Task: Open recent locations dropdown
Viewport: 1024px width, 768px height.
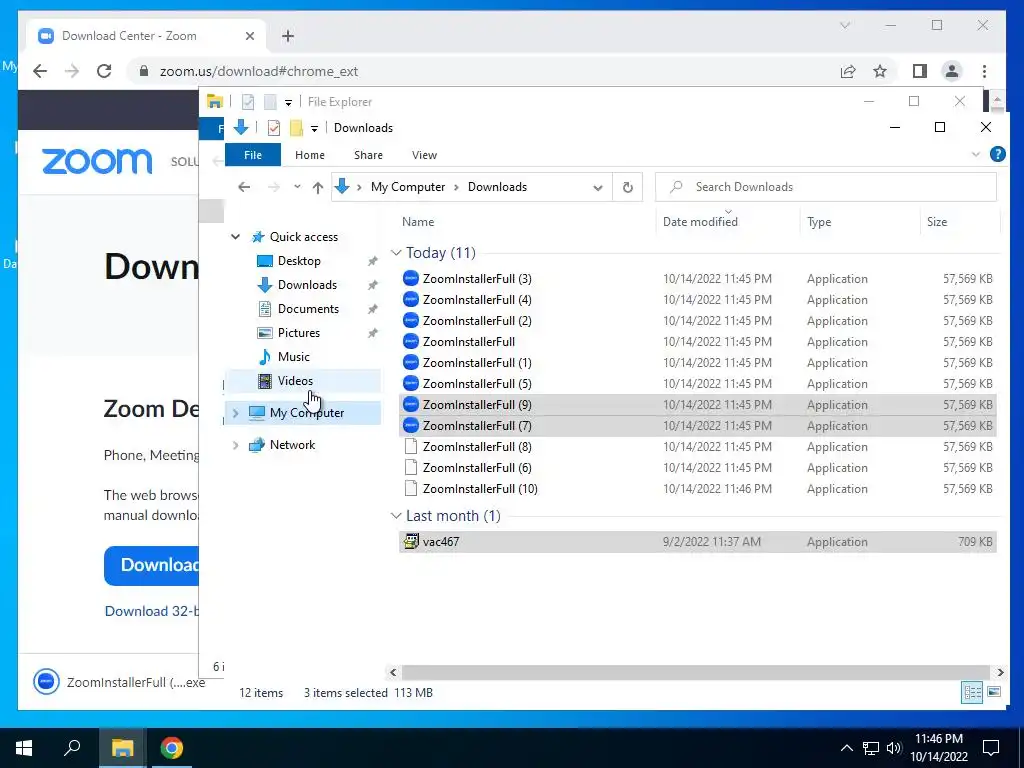Action: 297,187
